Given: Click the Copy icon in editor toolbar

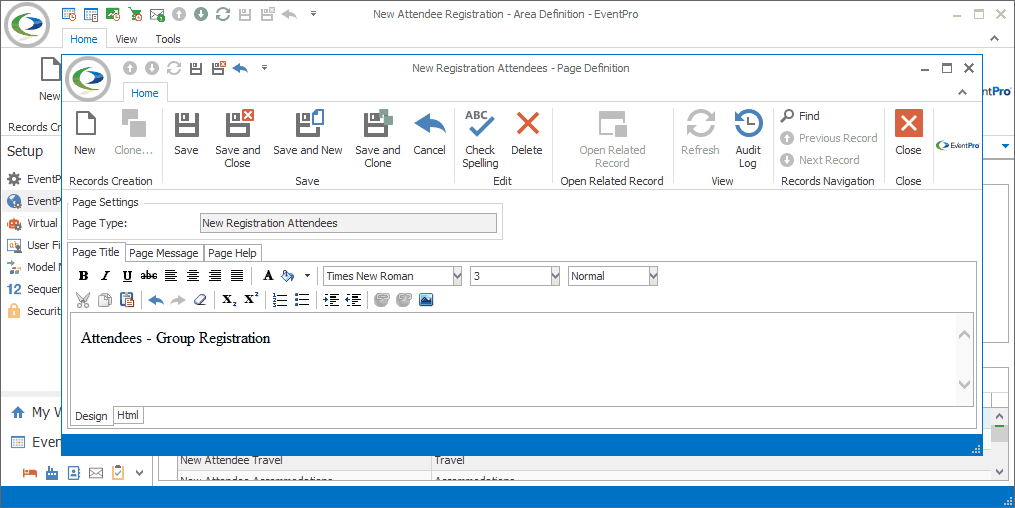Looking at the screenshot, I should click(x=105, y=300).
